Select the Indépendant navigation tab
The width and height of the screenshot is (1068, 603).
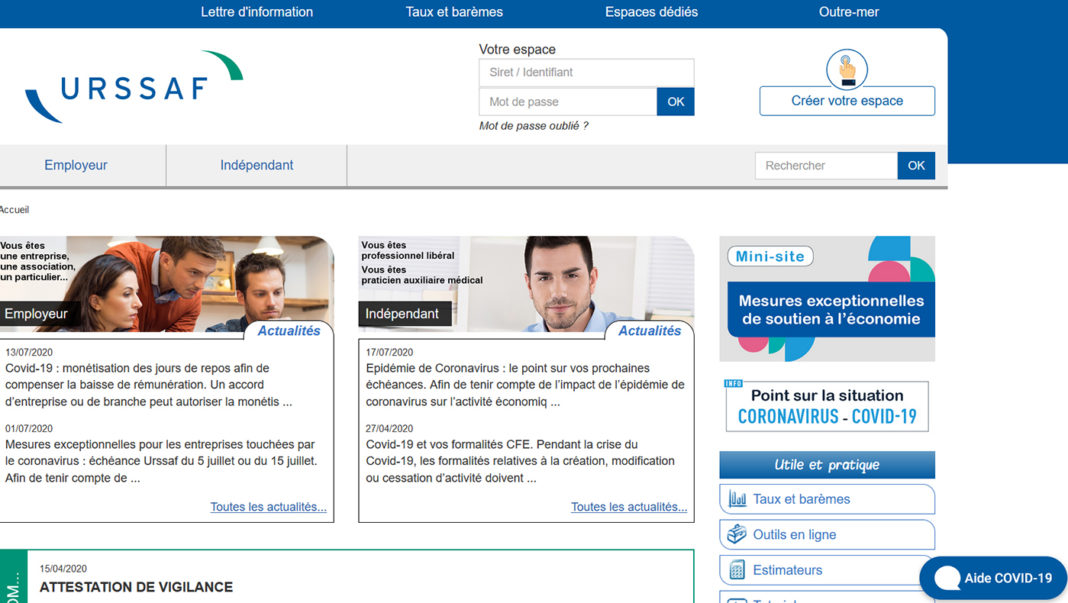pos(257,165)
